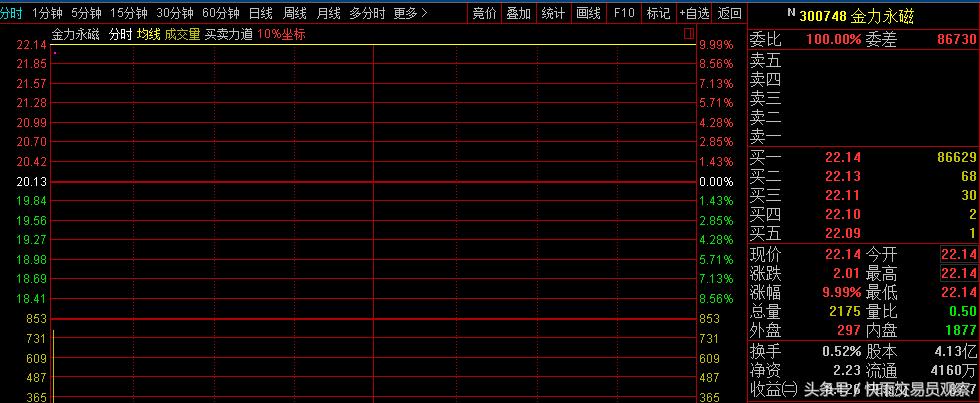Select the 30分钟 period tab
Screen dimensions: 980x403
pos(174,12)
